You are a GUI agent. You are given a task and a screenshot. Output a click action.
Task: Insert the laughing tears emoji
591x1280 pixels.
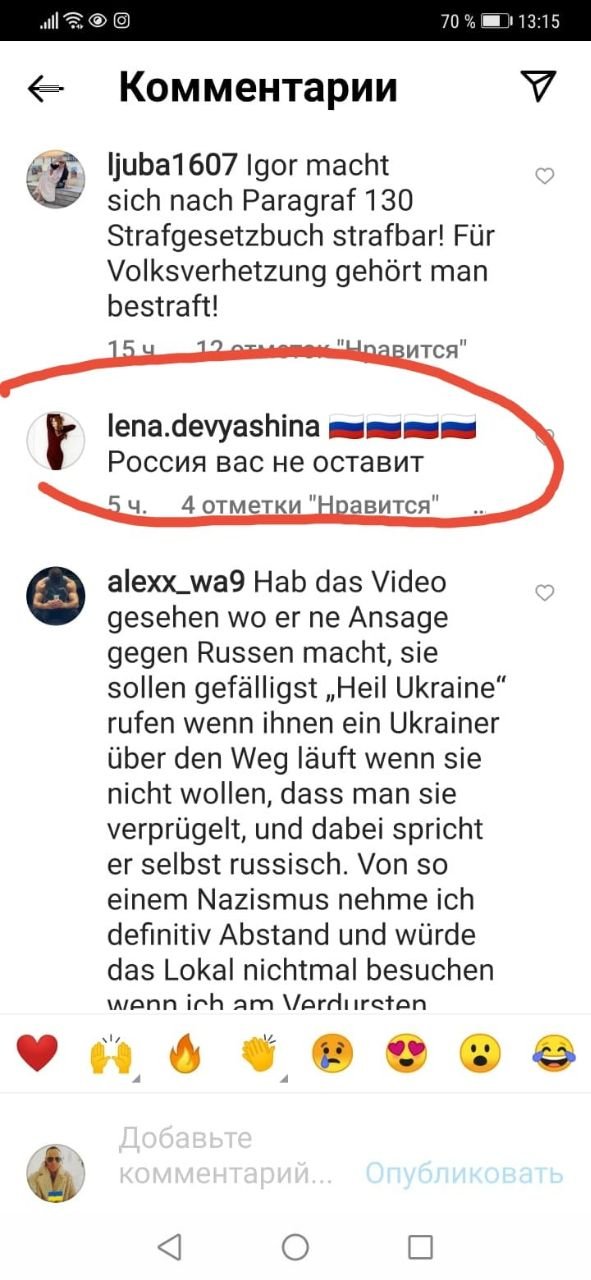(x=553, y=1055)
